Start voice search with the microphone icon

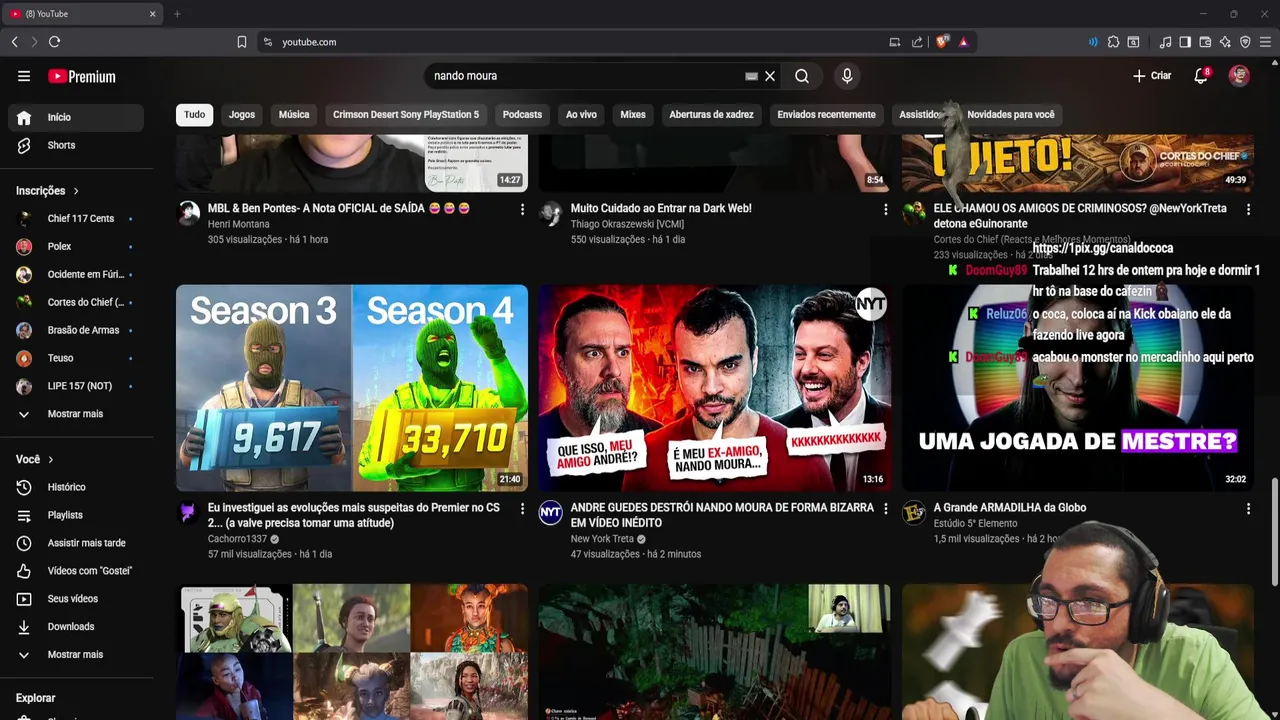847,76
